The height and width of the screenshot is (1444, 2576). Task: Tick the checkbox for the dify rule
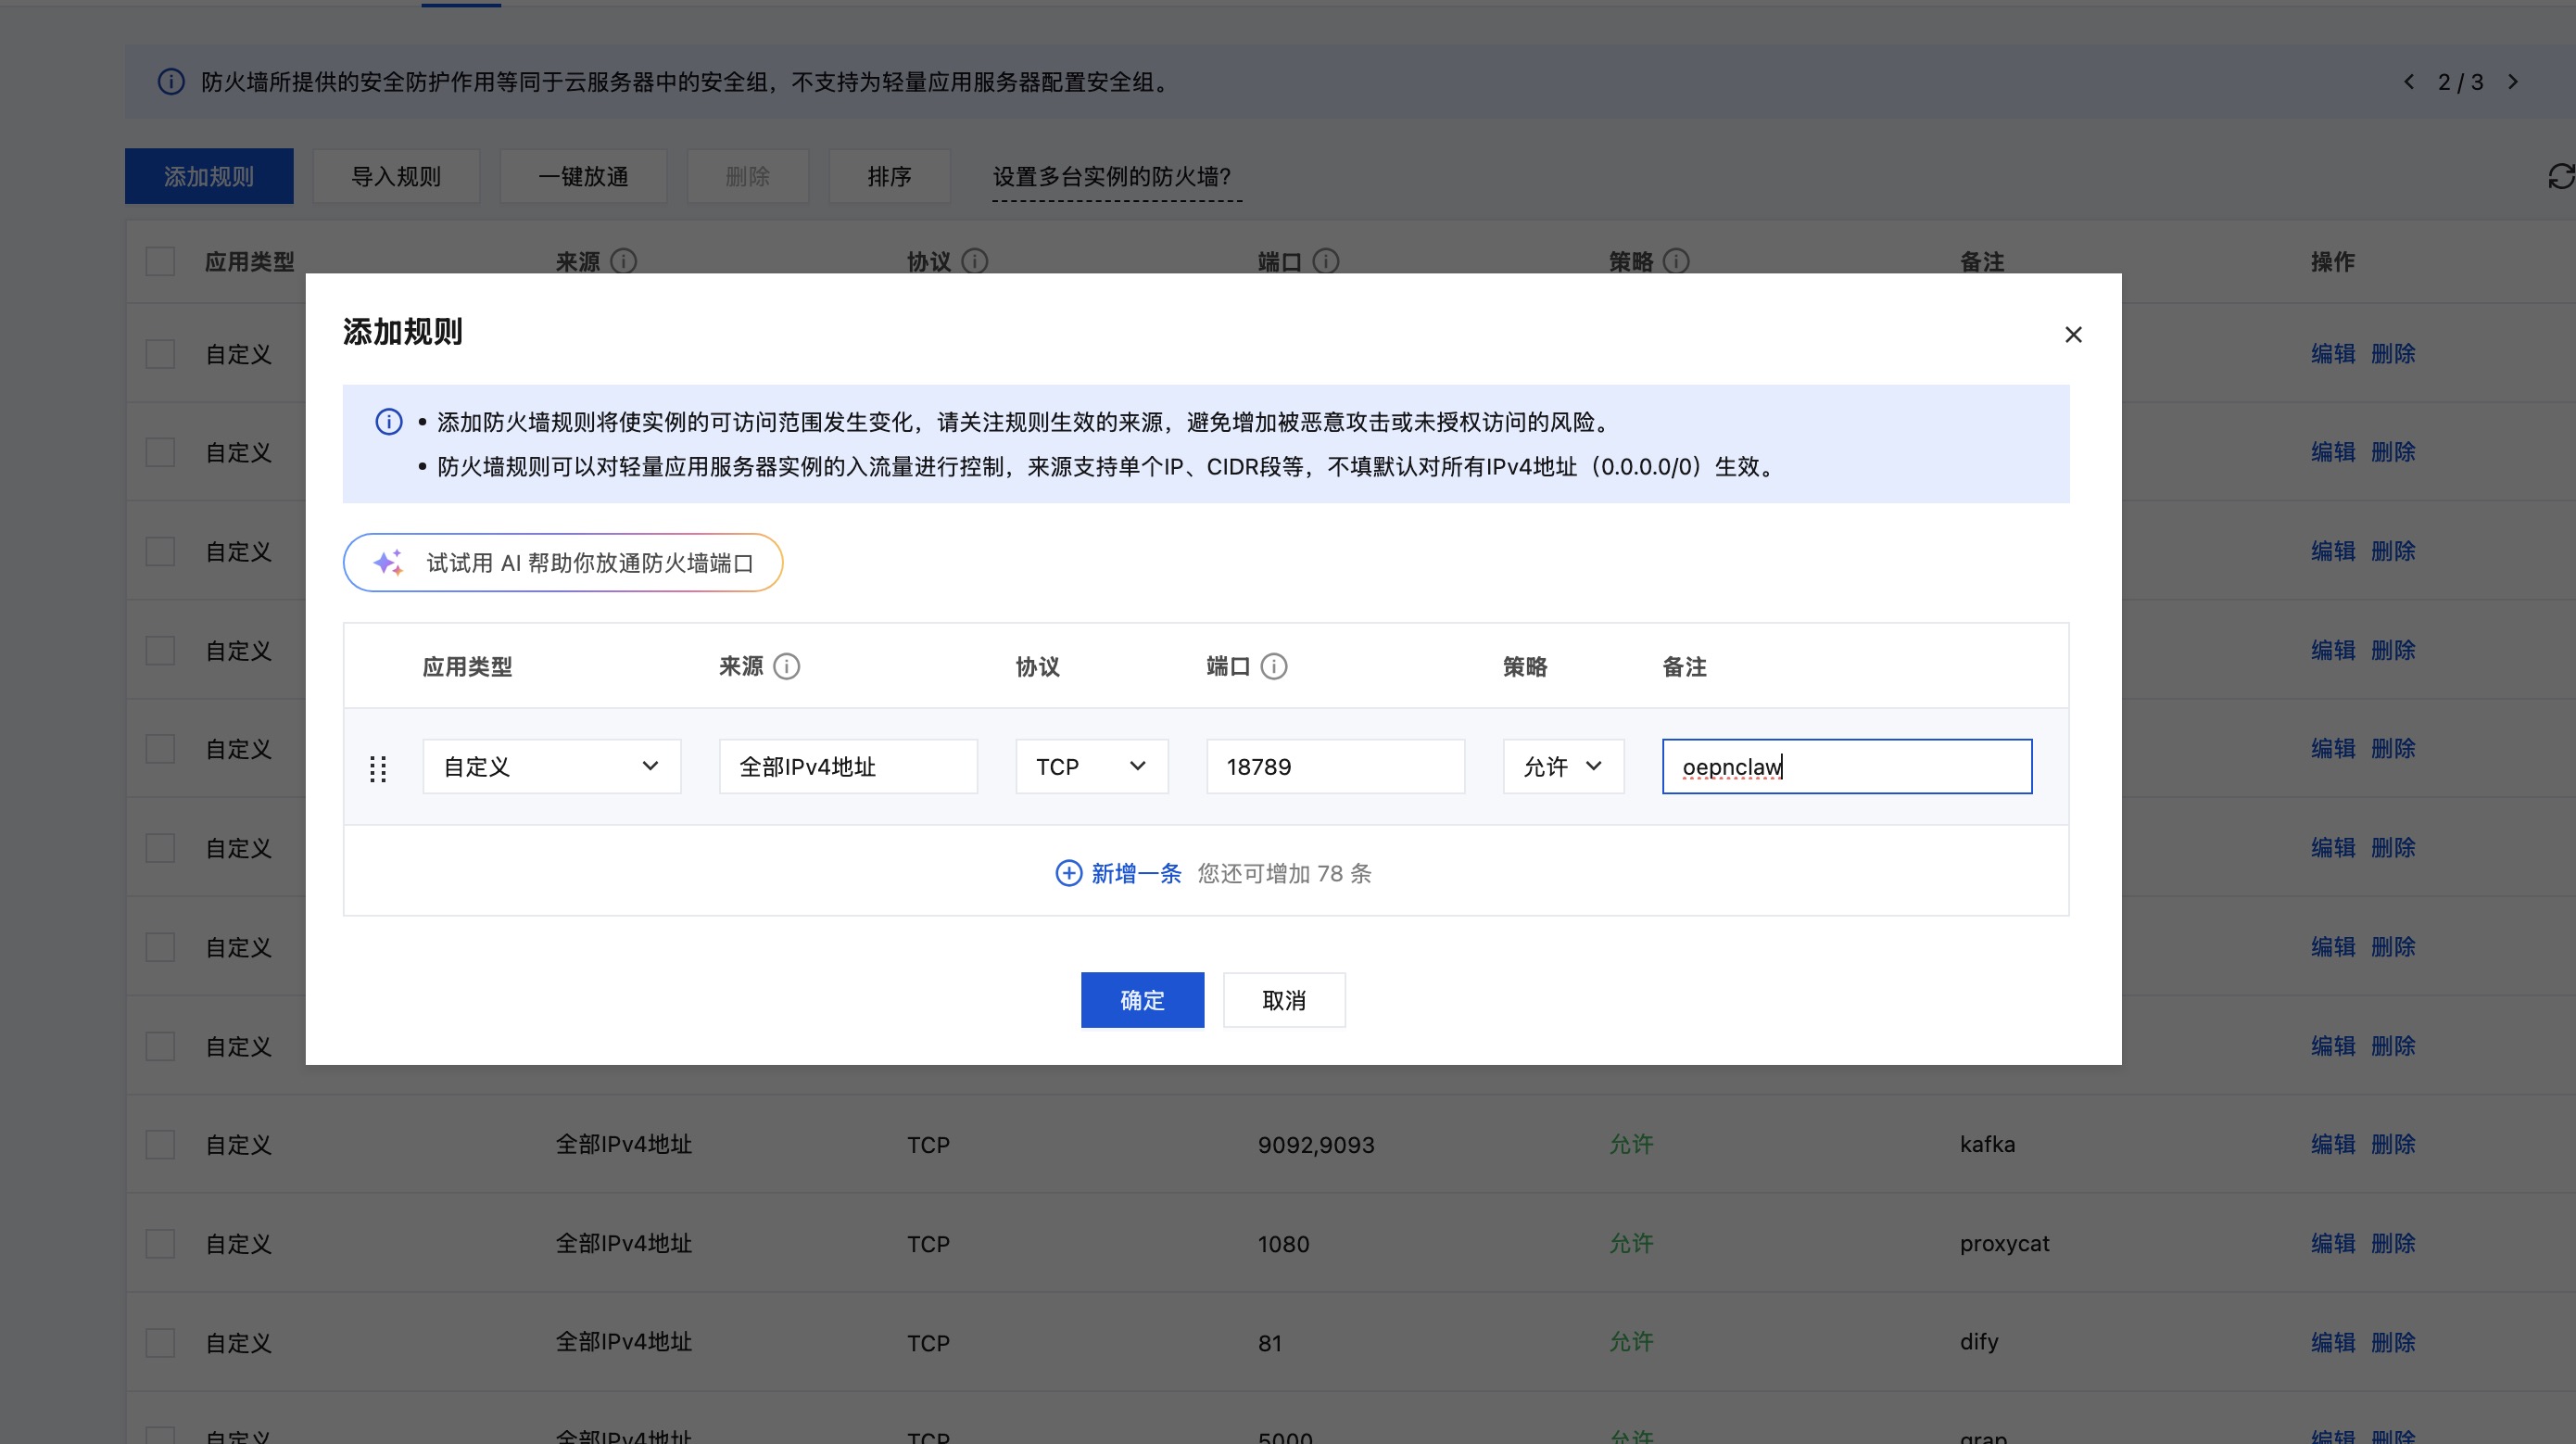160,1342
